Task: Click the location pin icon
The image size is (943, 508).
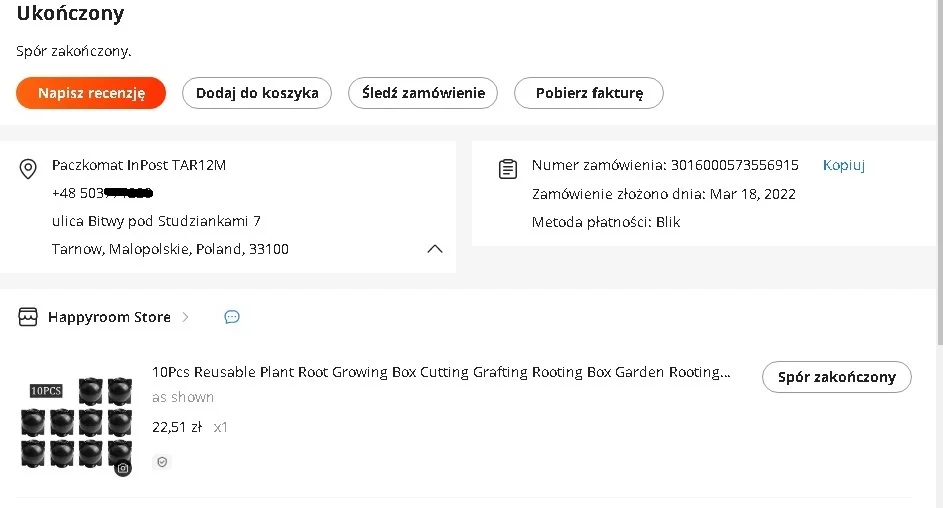Action: 29,168
